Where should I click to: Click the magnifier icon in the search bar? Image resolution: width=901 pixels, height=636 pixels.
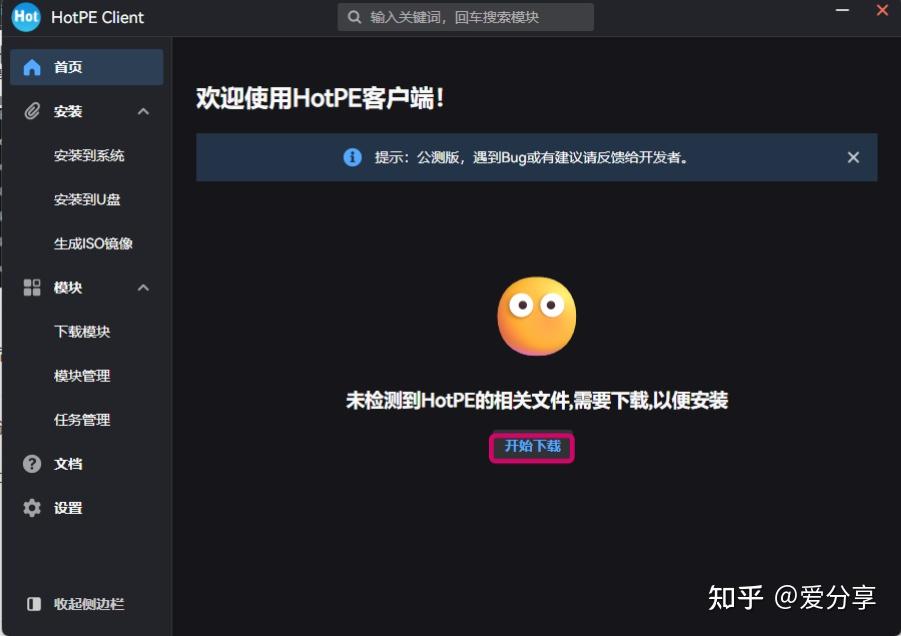[353, 17]
